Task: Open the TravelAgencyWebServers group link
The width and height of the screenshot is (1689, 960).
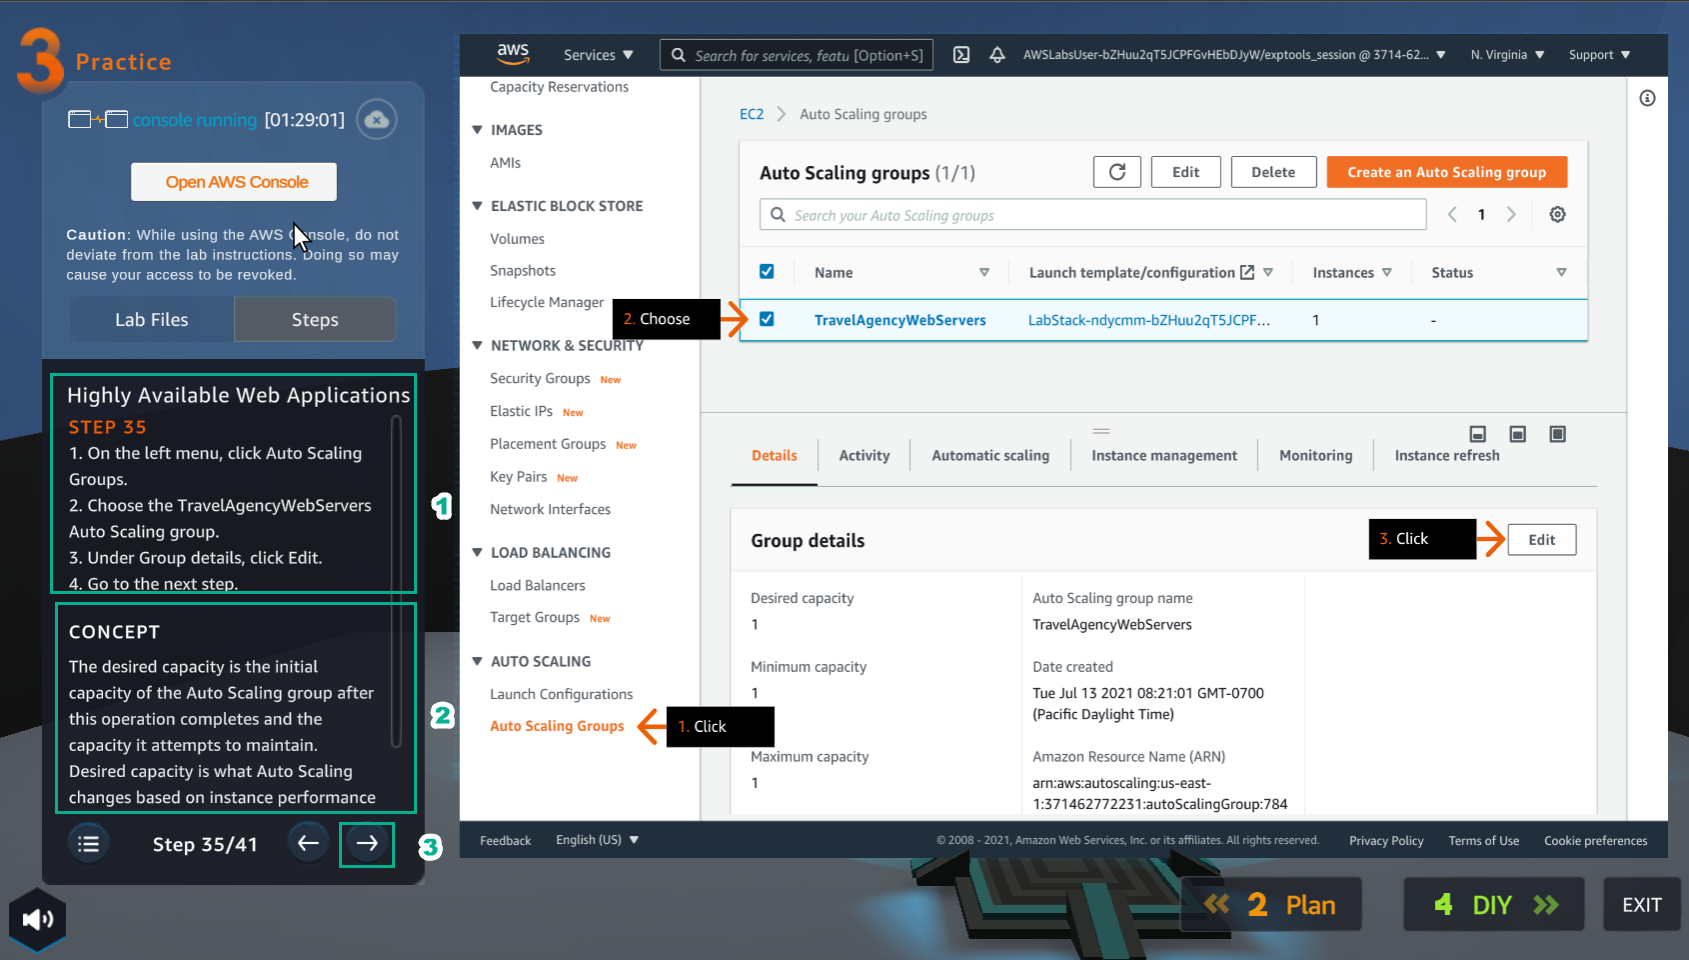Action: click(899, 320)
